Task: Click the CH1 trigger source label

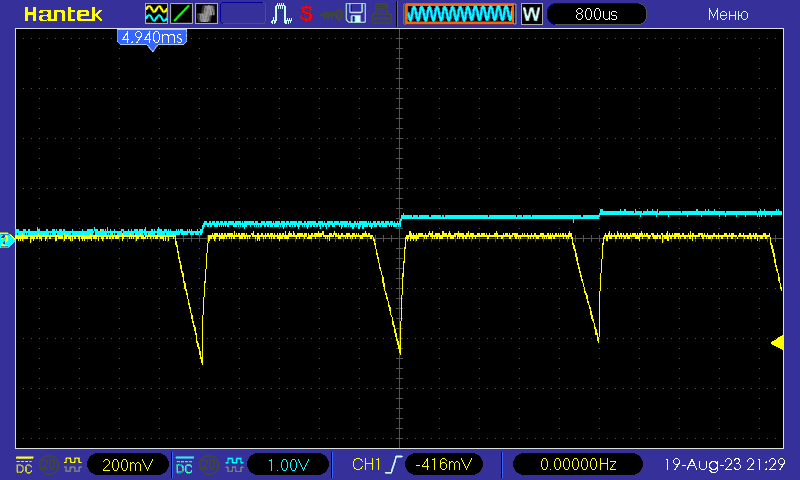Action: click(x=366, y=465)
